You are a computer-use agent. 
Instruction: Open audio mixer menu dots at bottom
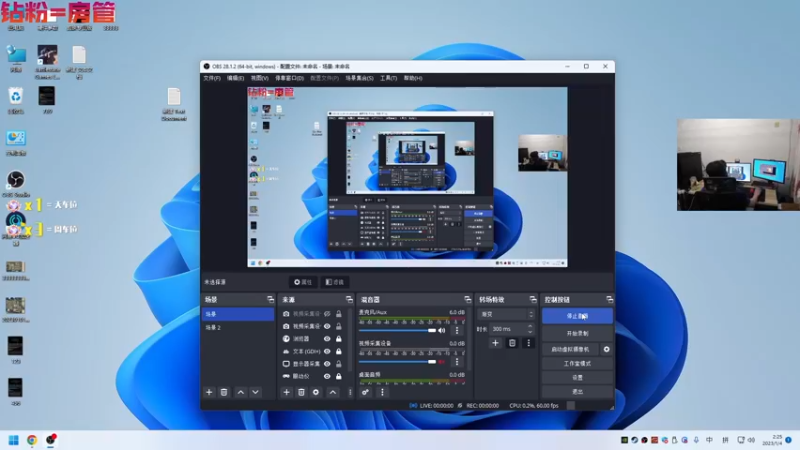[382, 392]
